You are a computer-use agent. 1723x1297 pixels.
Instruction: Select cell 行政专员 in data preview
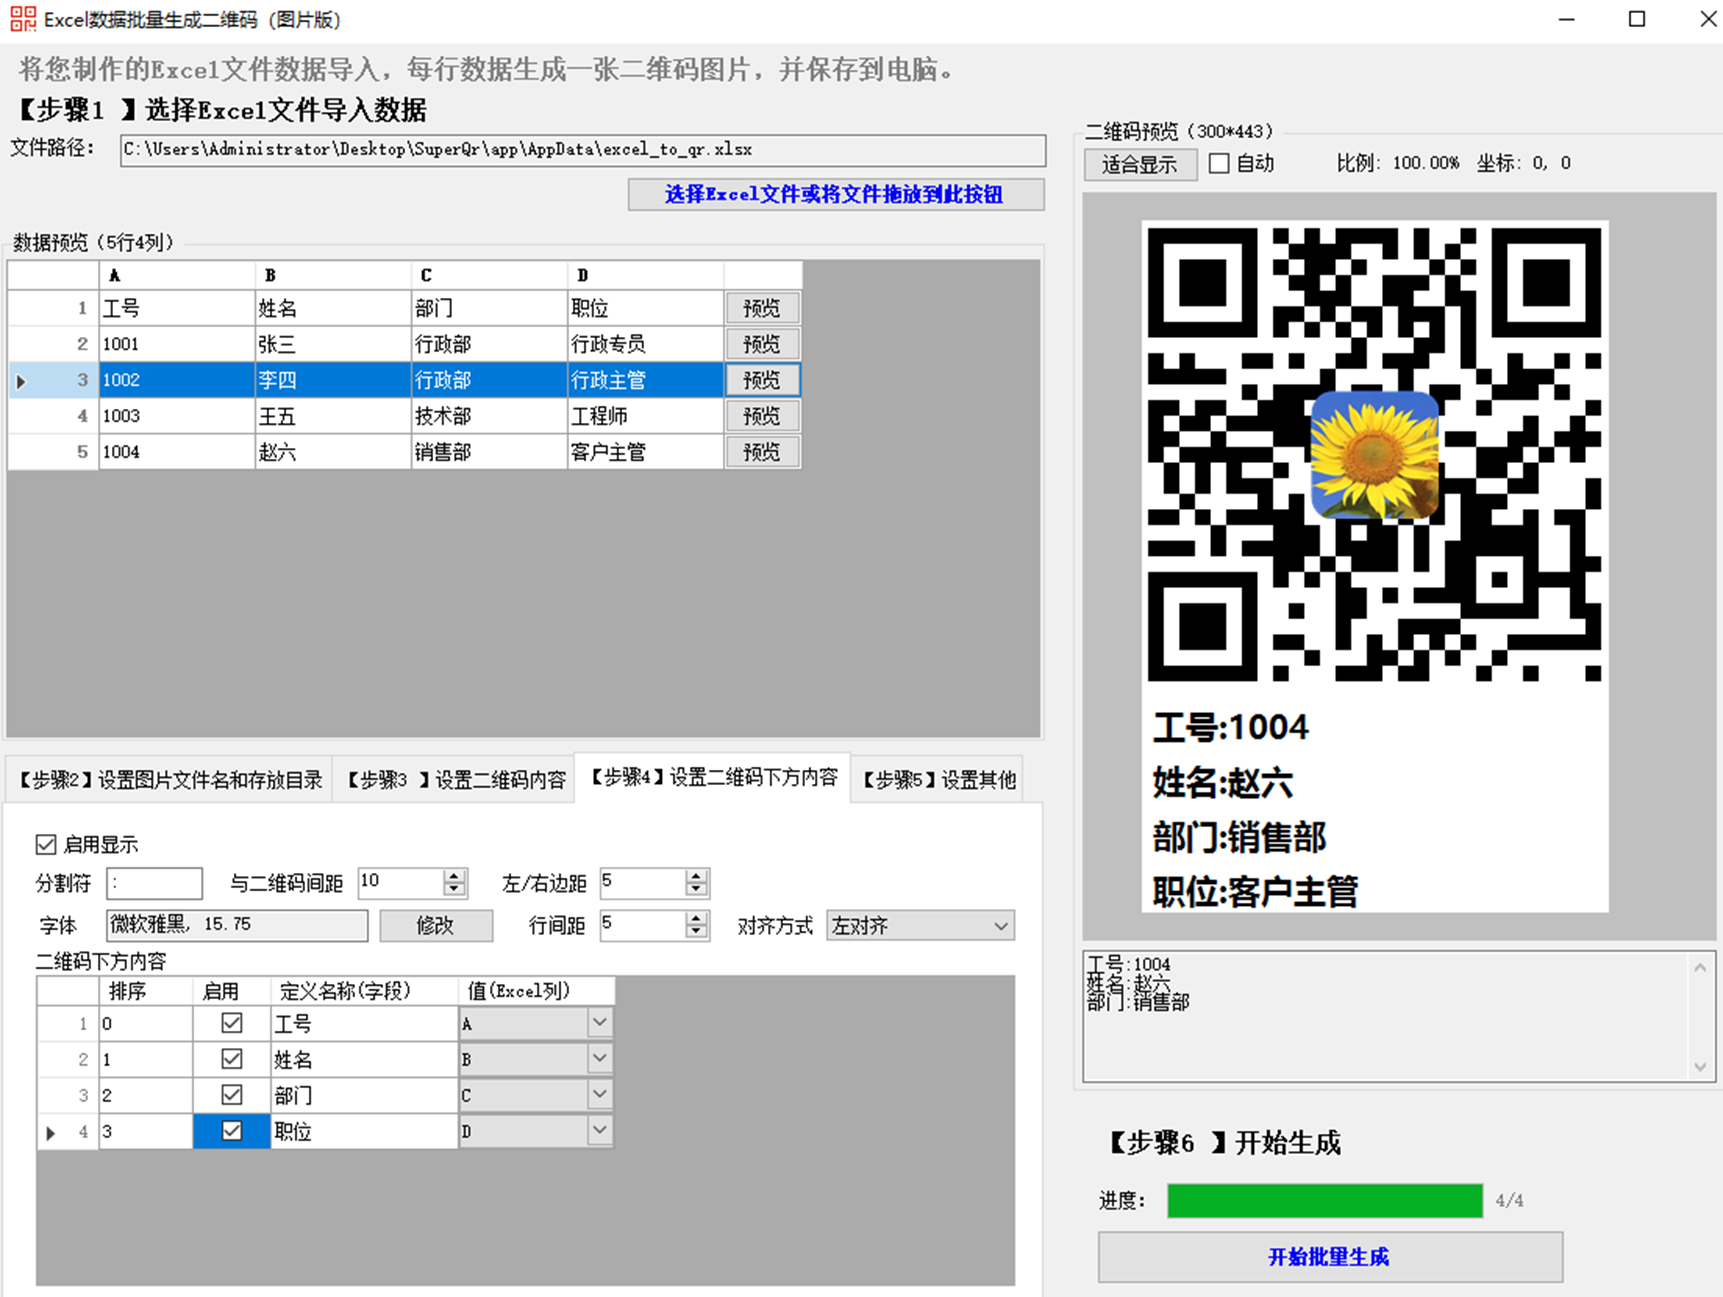coord(645,344)
